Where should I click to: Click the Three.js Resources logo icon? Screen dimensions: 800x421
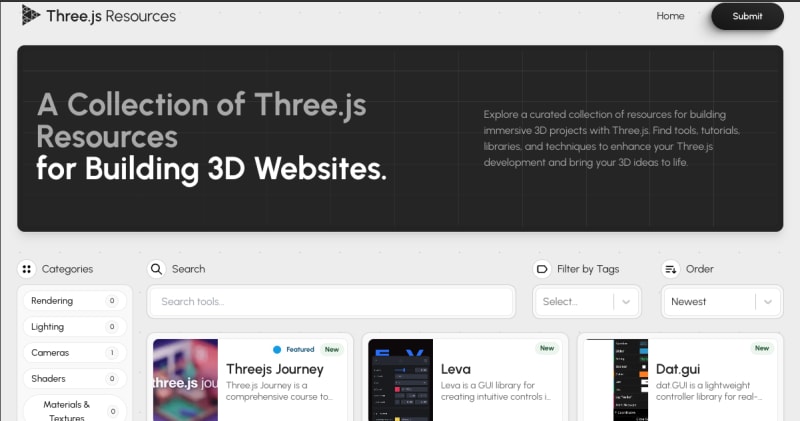tap(31, 15)
